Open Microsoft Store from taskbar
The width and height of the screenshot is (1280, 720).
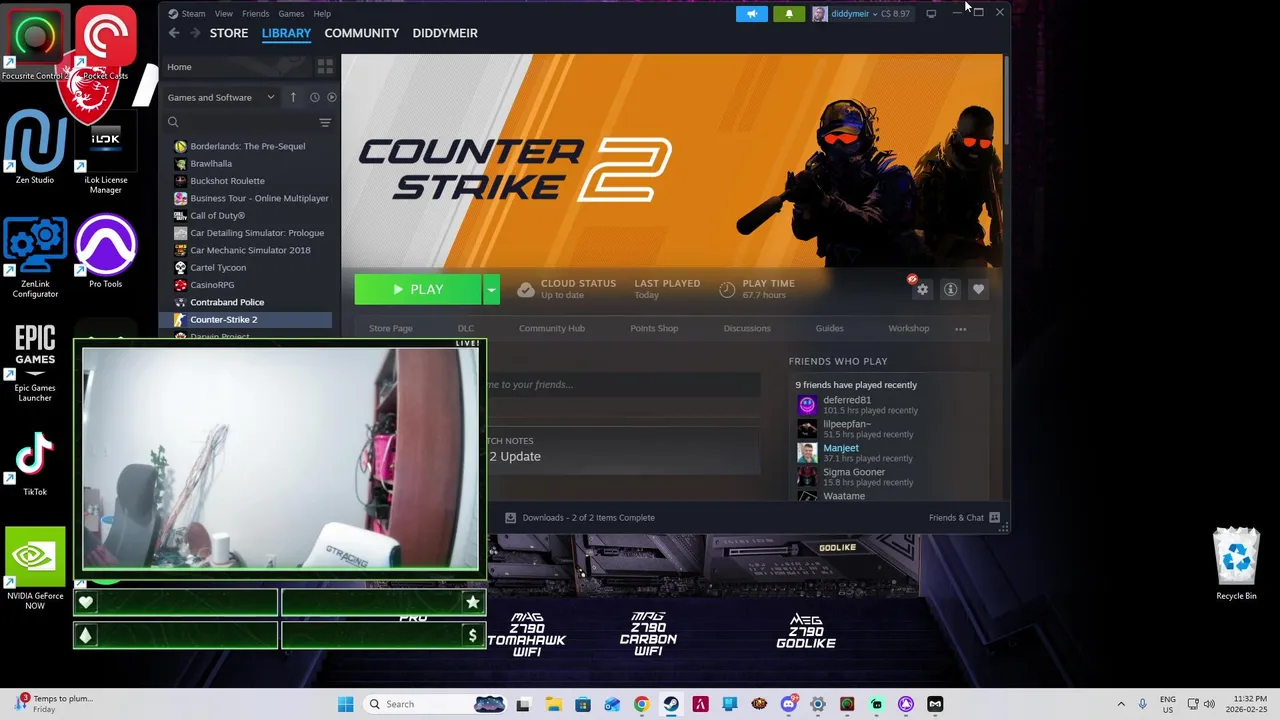coord(582,704)
